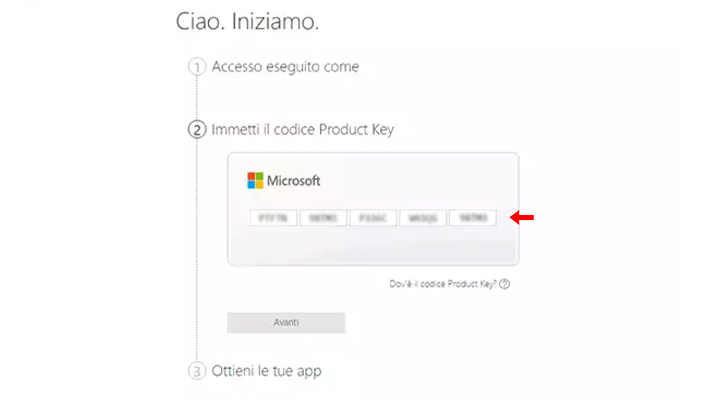This screenshot has width=705, height=400.
Task: Focus the first product key field
Action: pos(272,217)
